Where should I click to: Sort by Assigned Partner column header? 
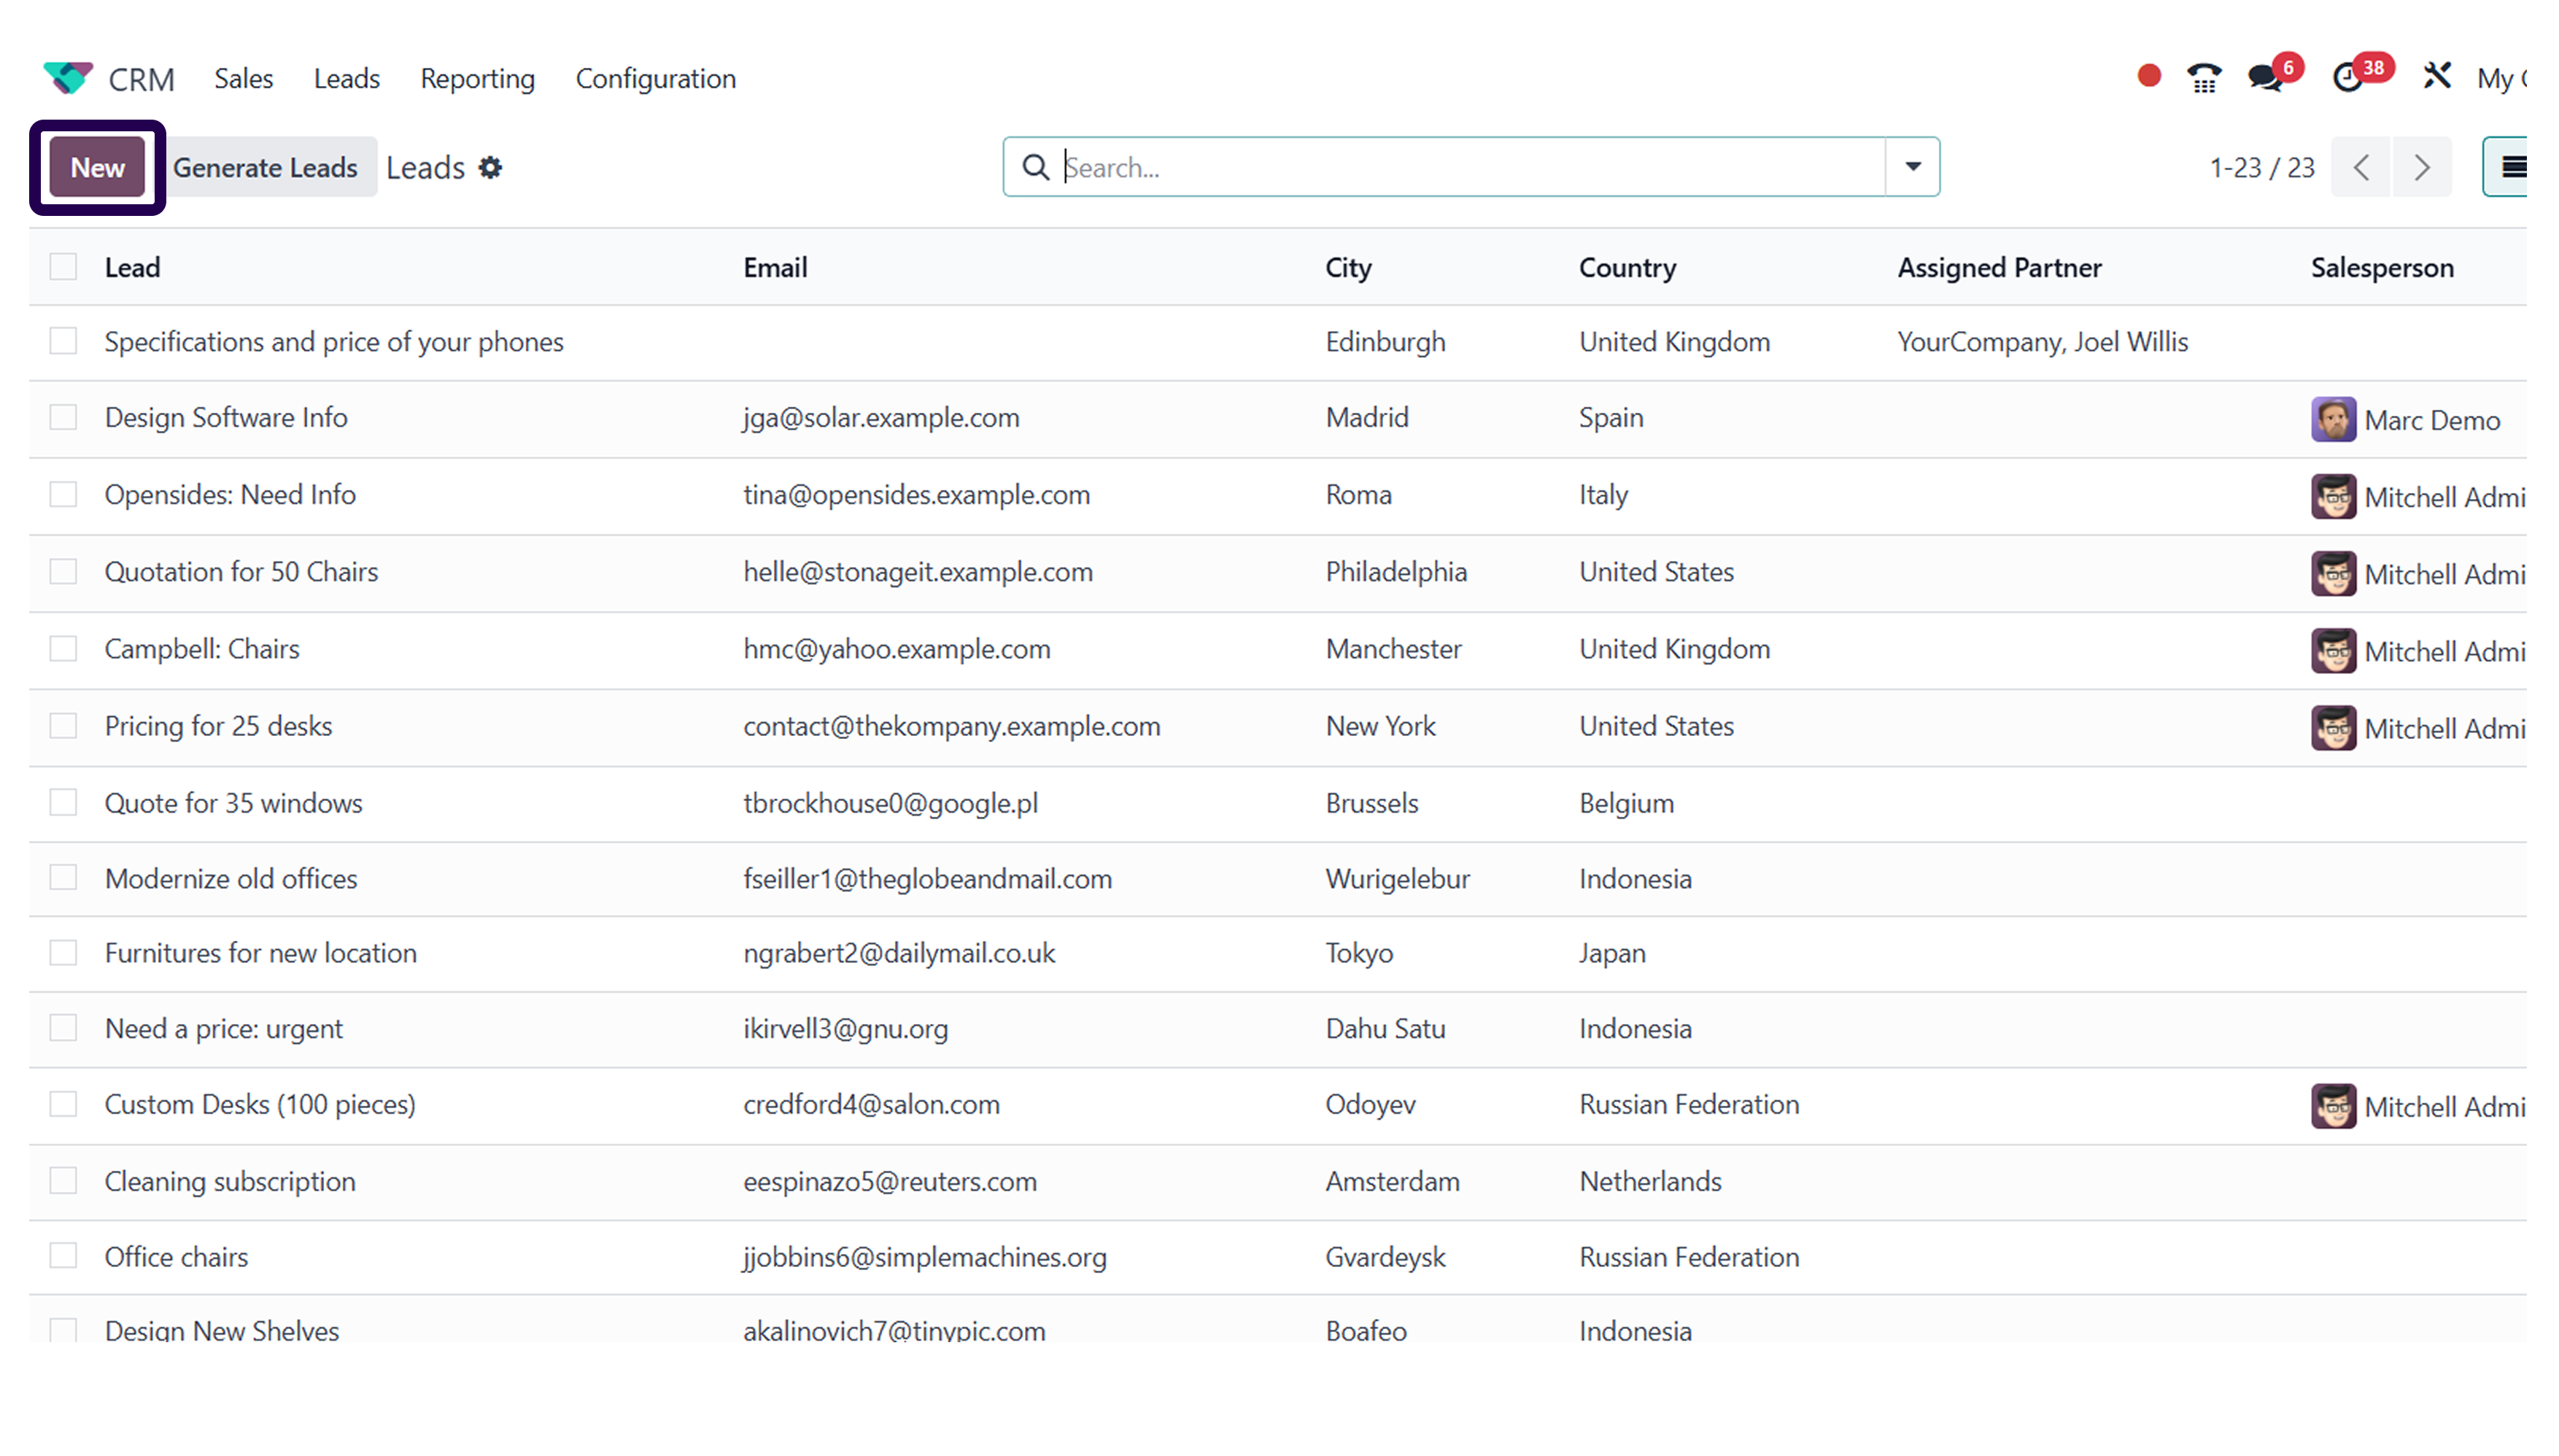pos(1999,267)
